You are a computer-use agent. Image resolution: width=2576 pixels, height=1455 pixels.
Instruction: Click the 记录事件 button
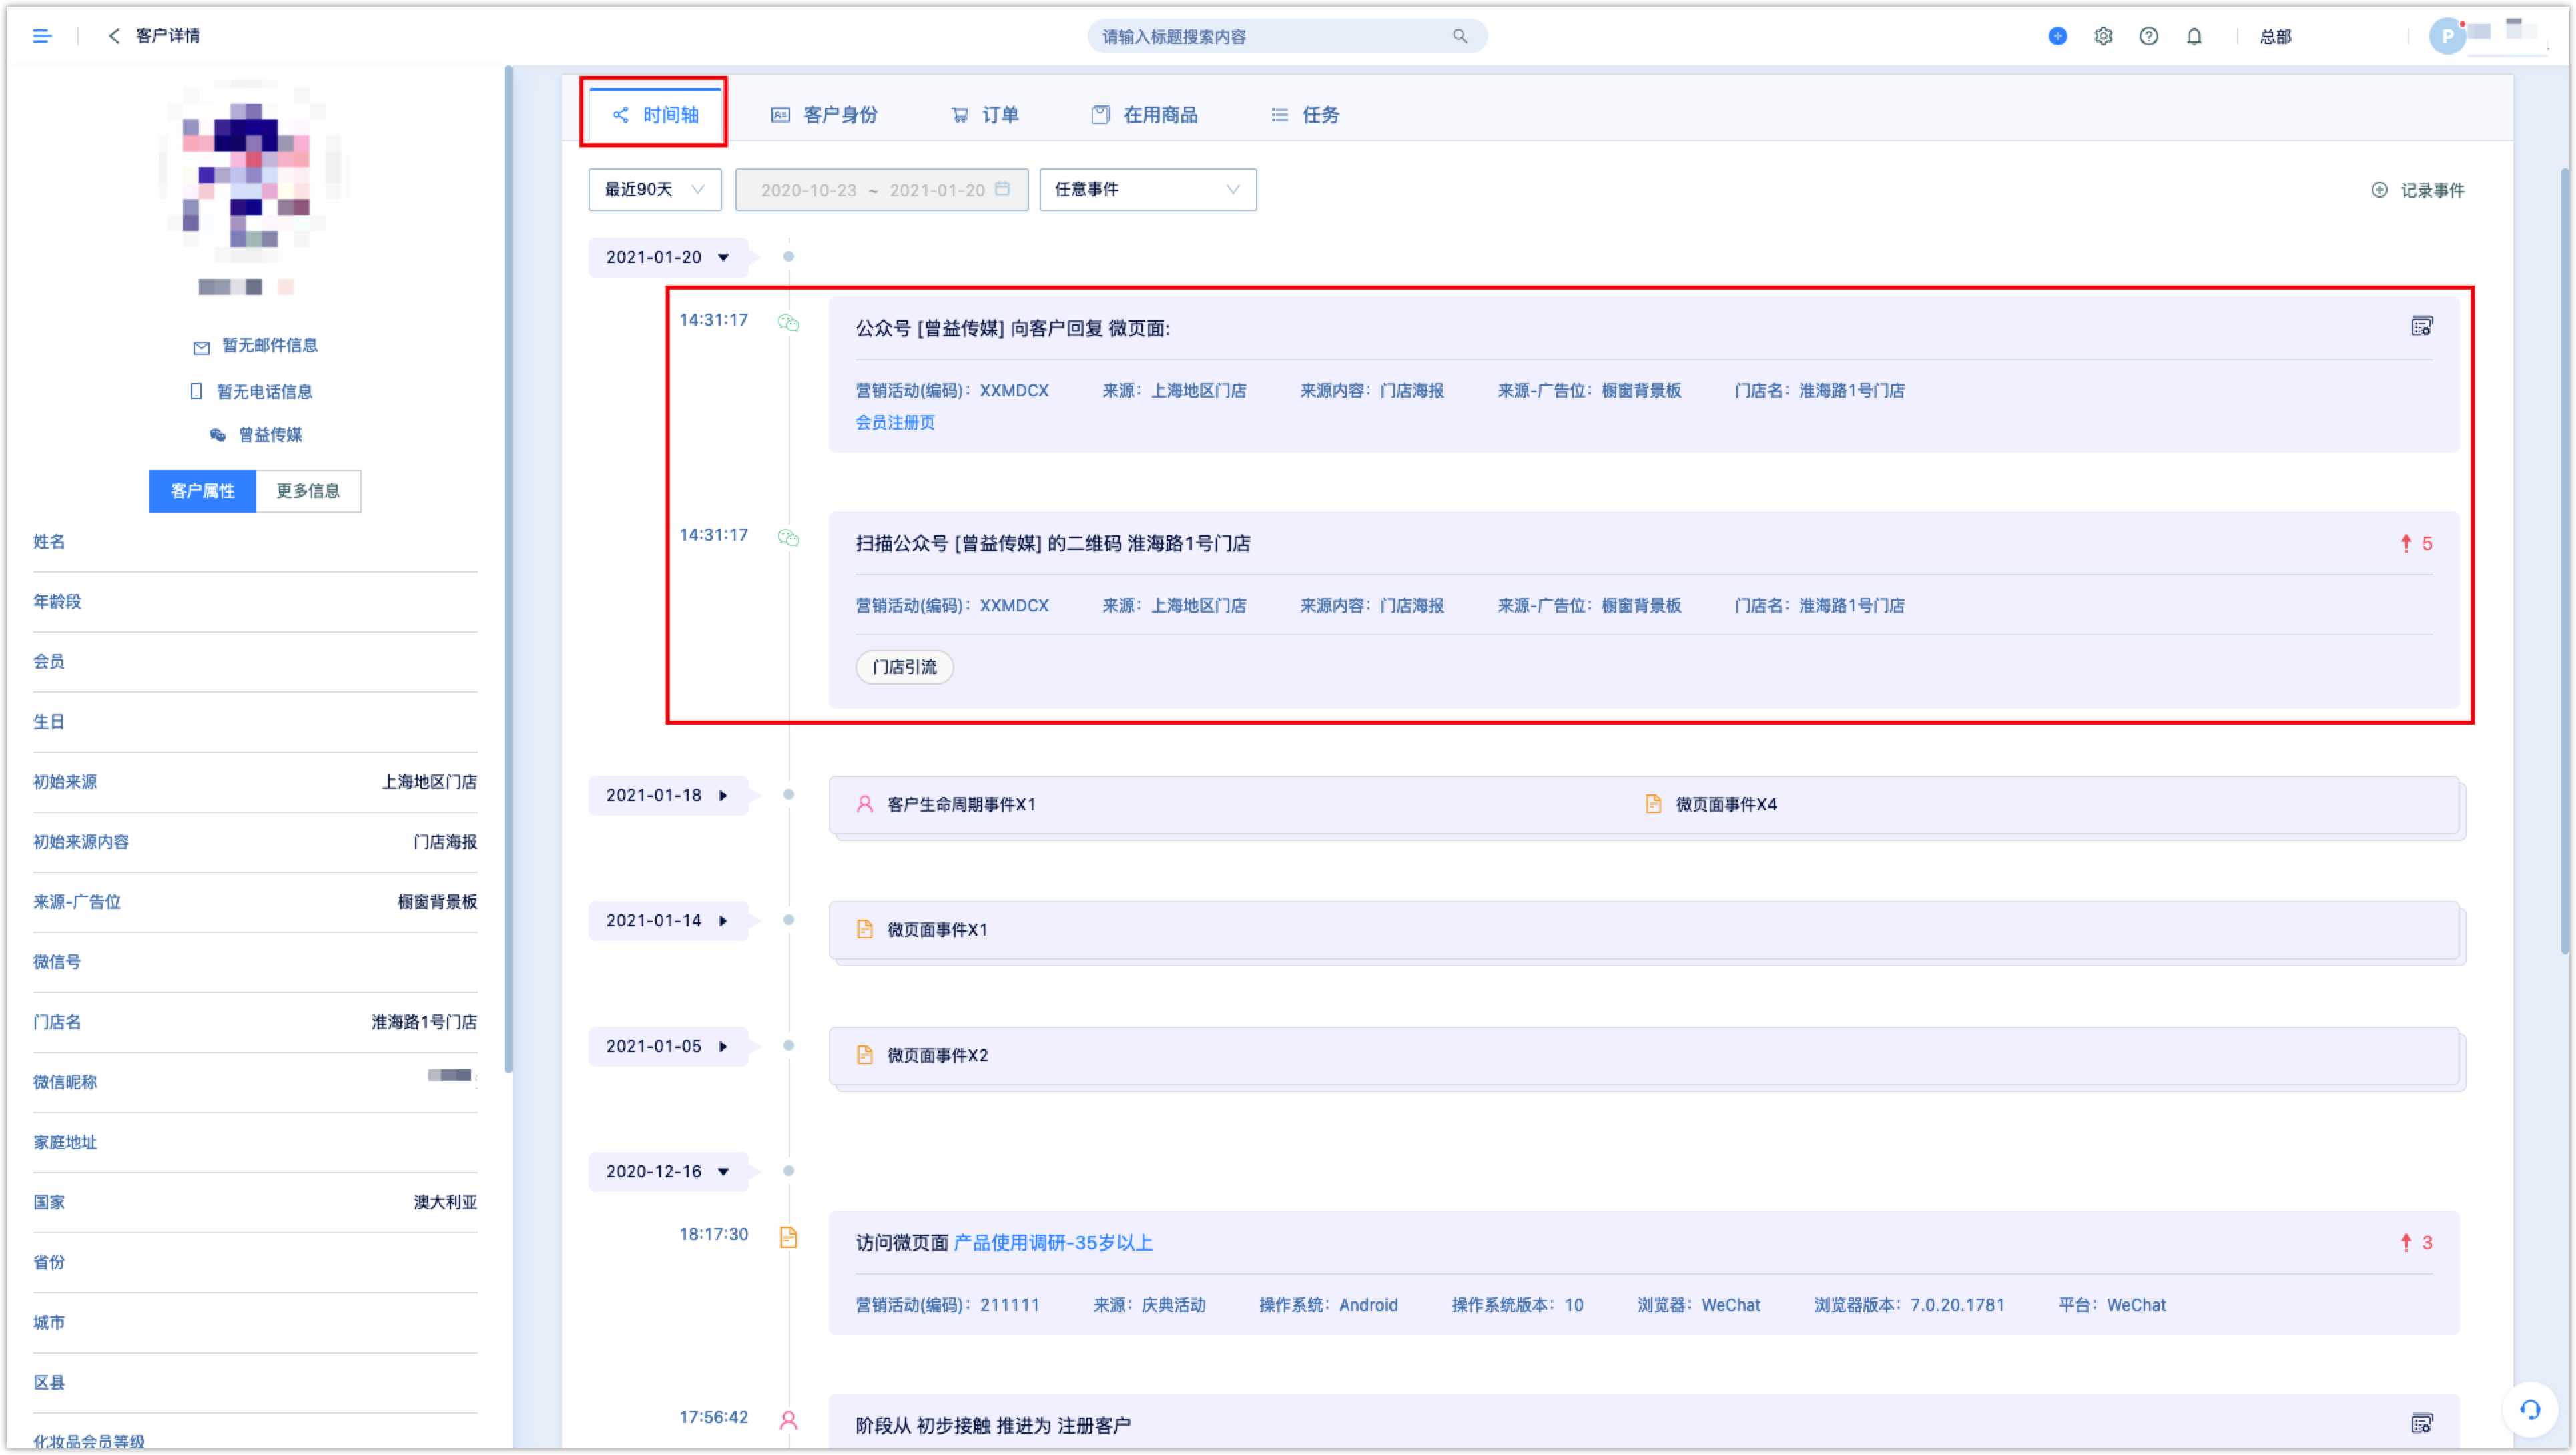pyautogui.click(x=2418, y=190)
